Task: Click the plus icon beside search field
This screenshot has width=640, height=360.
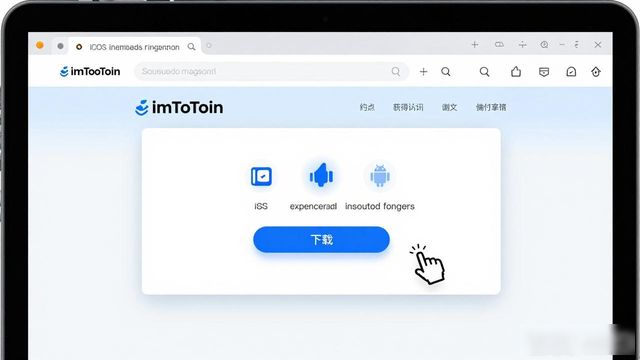Action: pos(424,72)
